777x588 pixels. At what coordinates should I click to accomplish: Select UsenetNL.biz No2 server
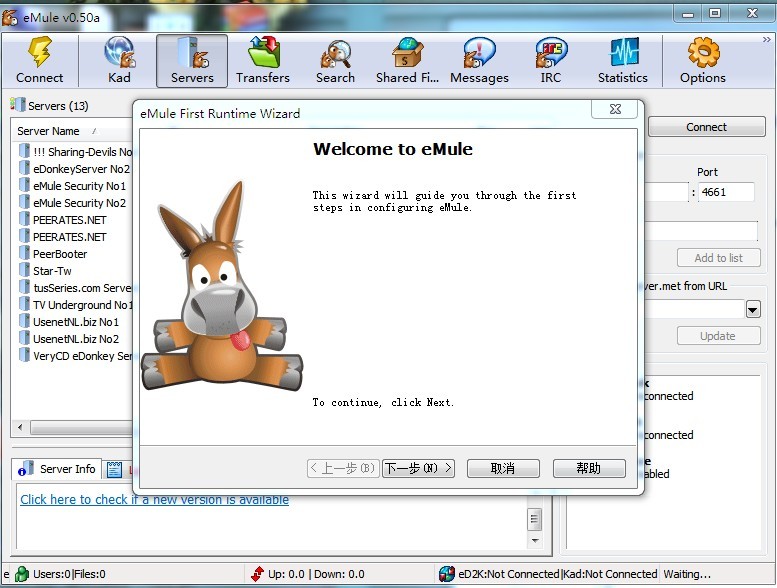point(76,339)
